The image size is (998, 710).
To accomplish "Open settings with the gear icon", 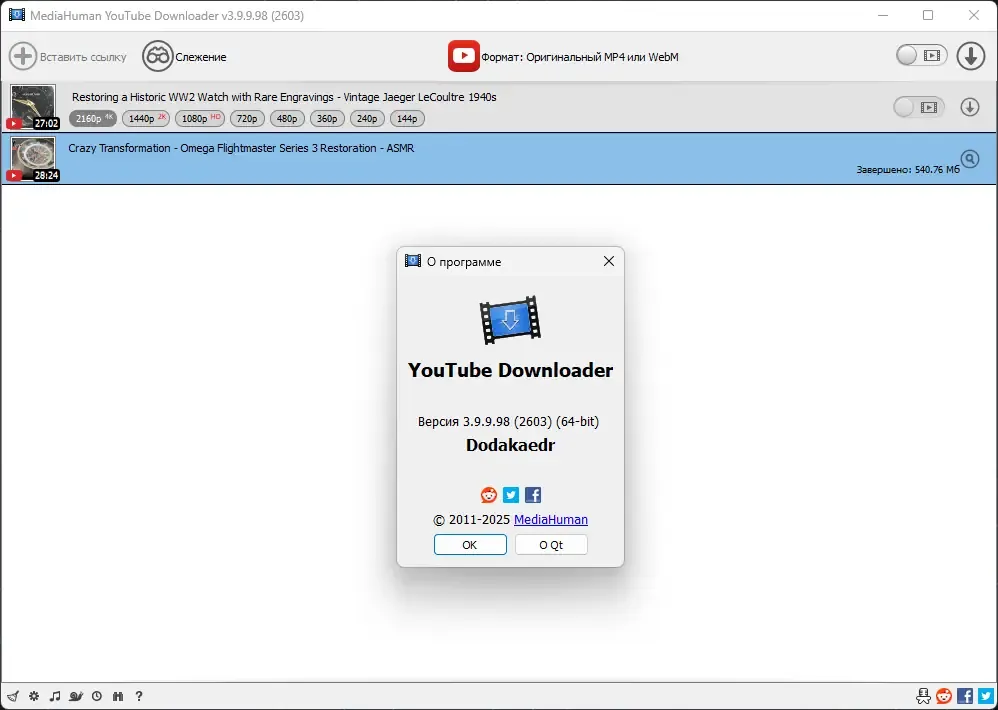I will (34, 696).
